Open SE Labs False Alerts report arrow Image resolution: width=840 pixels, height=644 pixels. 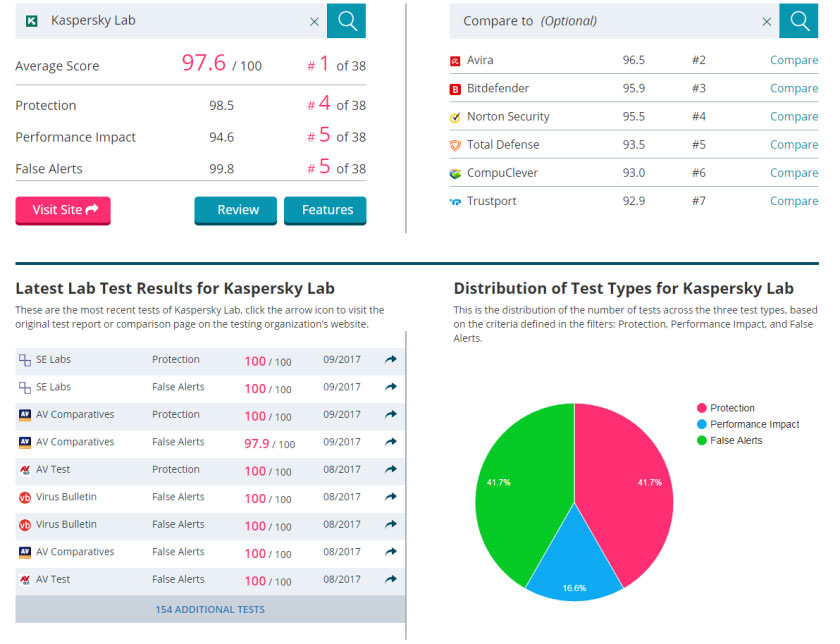pyautogui.click(x=391, y=387)
